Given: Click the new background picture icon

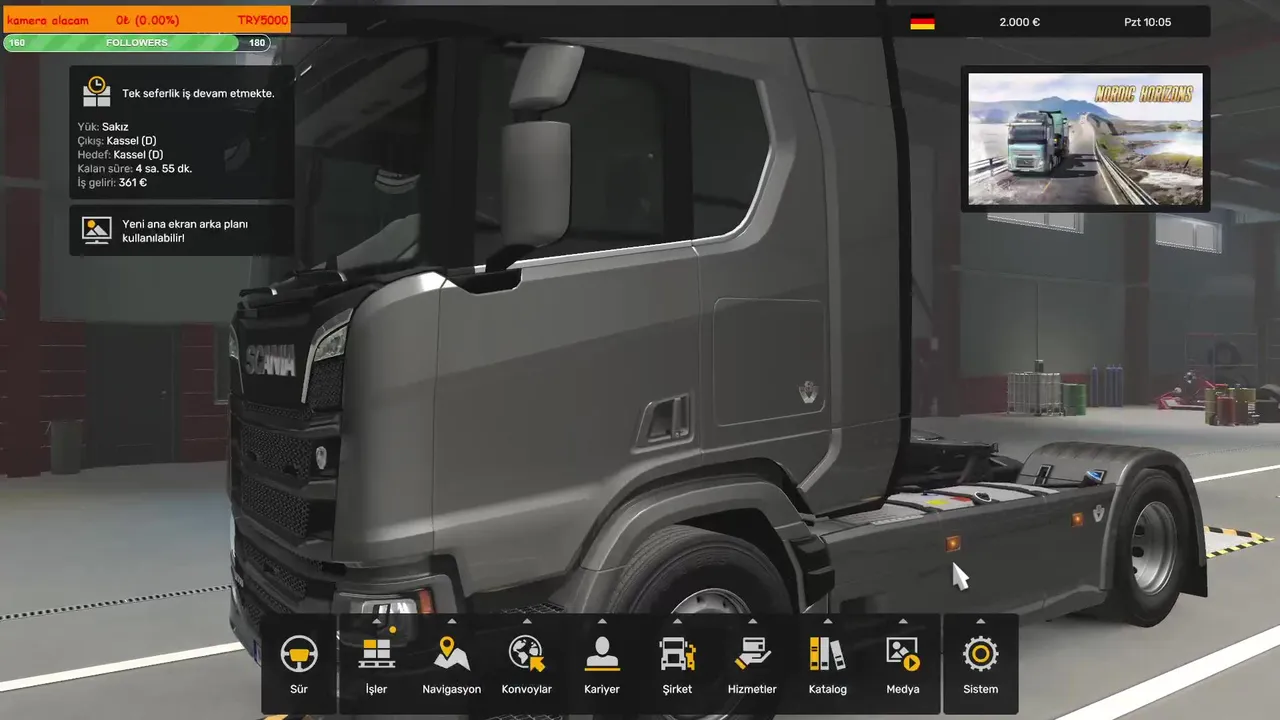Looking at the screenshot, I should click(x=97, y=230).
